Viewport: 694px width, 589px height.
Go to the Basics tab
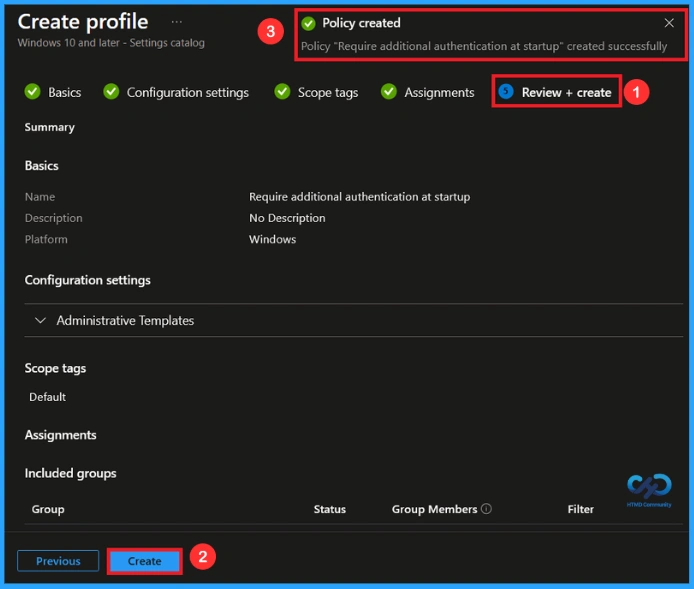(65, 92)
